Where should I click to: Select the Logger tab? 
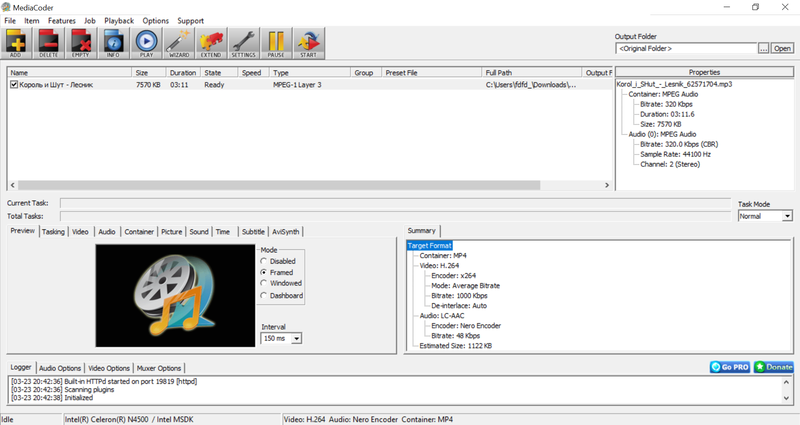click(x=21, y=367)
